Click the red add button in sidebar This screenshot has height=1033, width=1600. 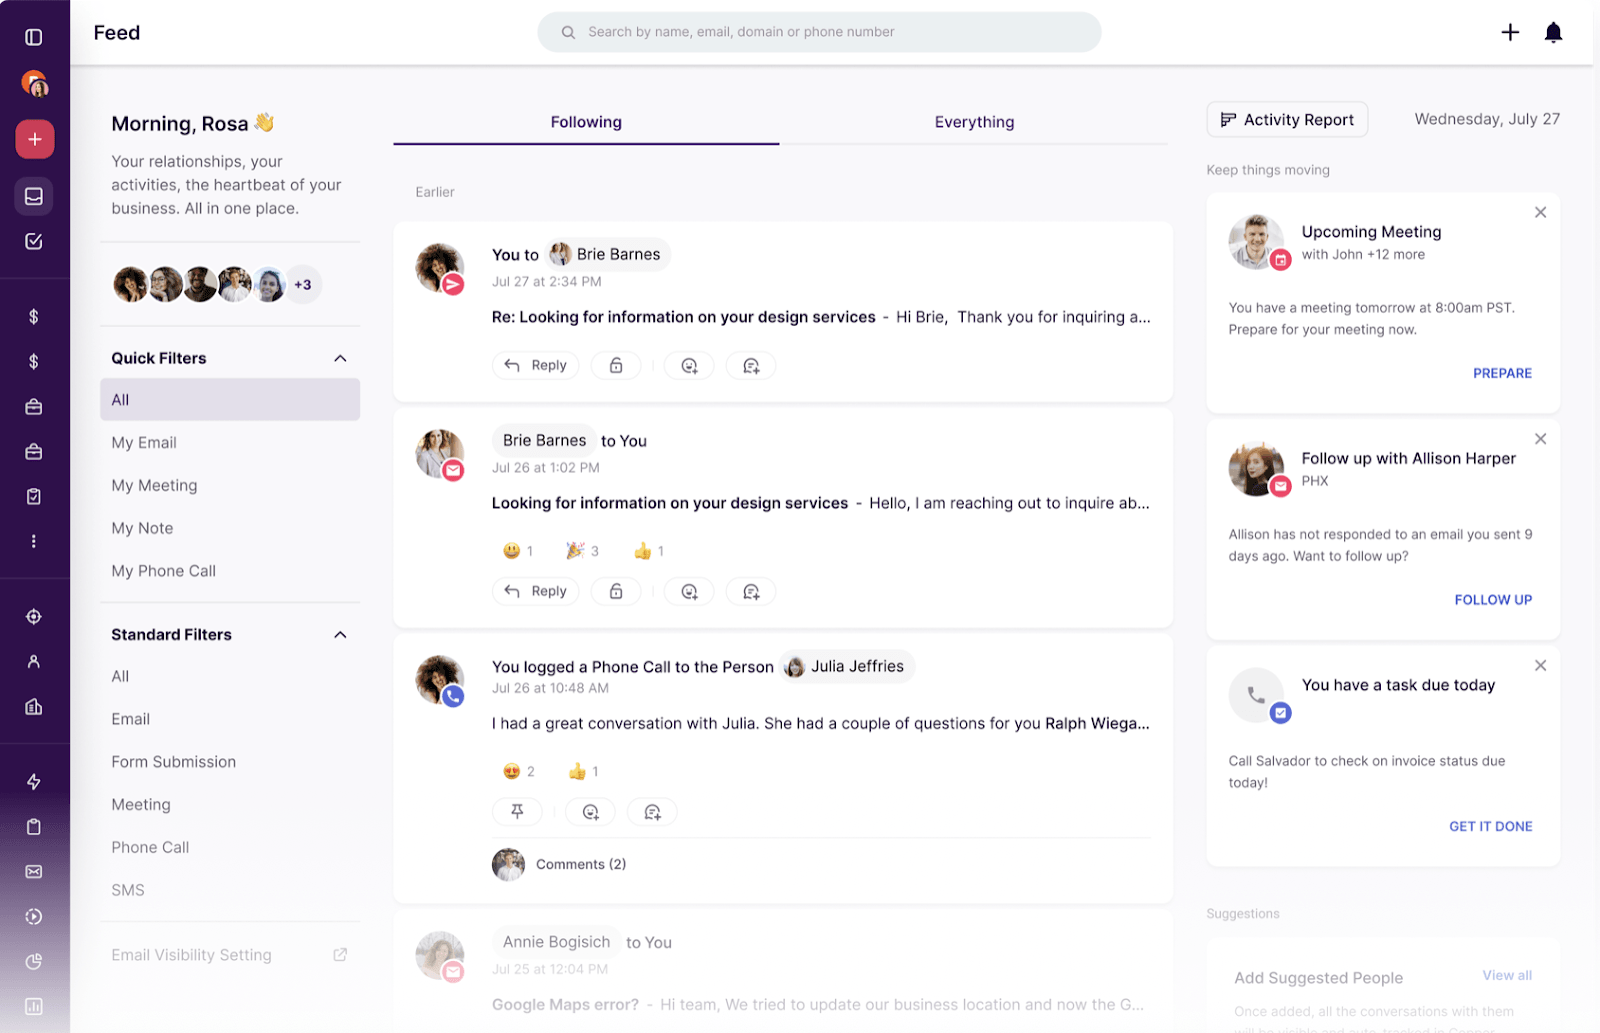[34, 139]
